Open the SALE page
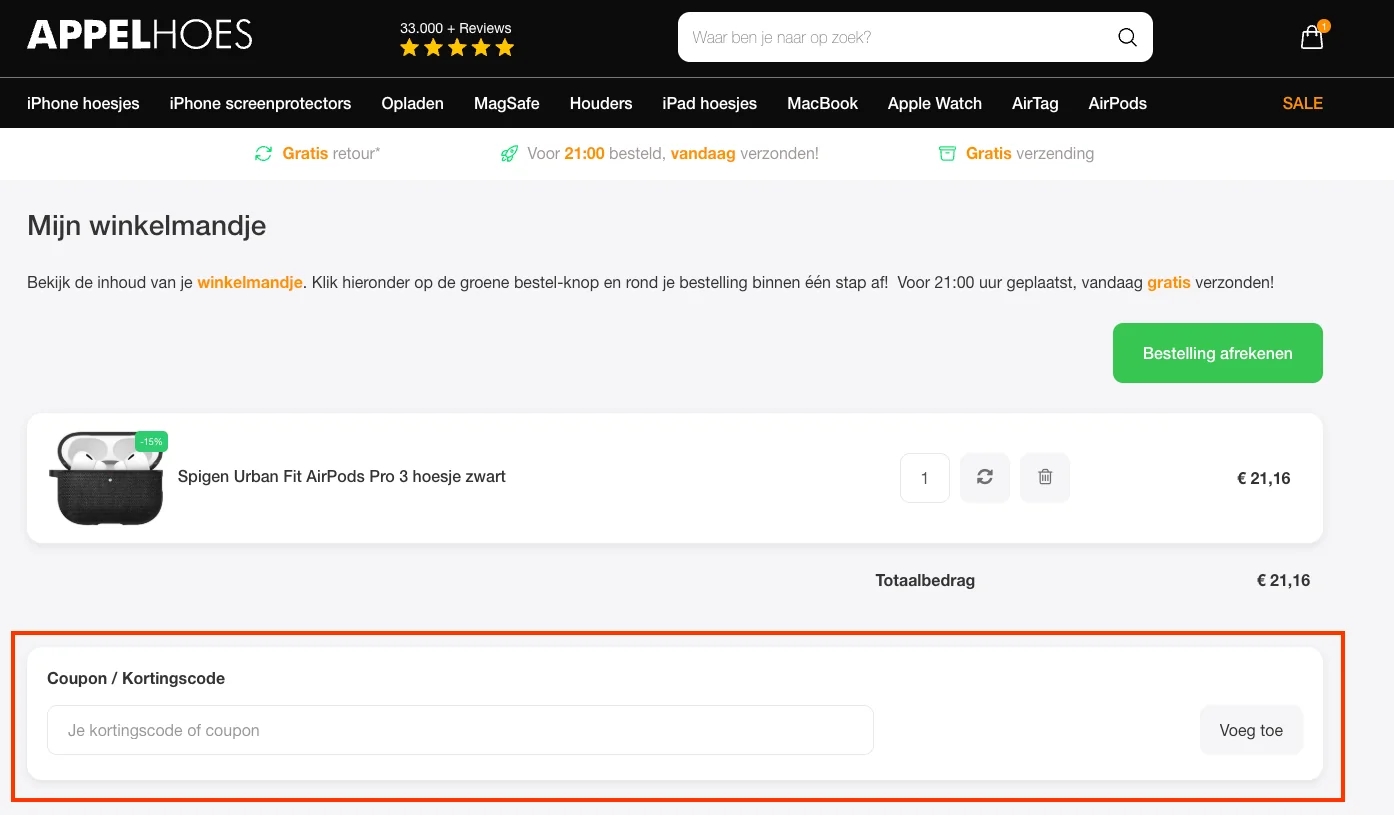1394x815 pixels. 1302,103
